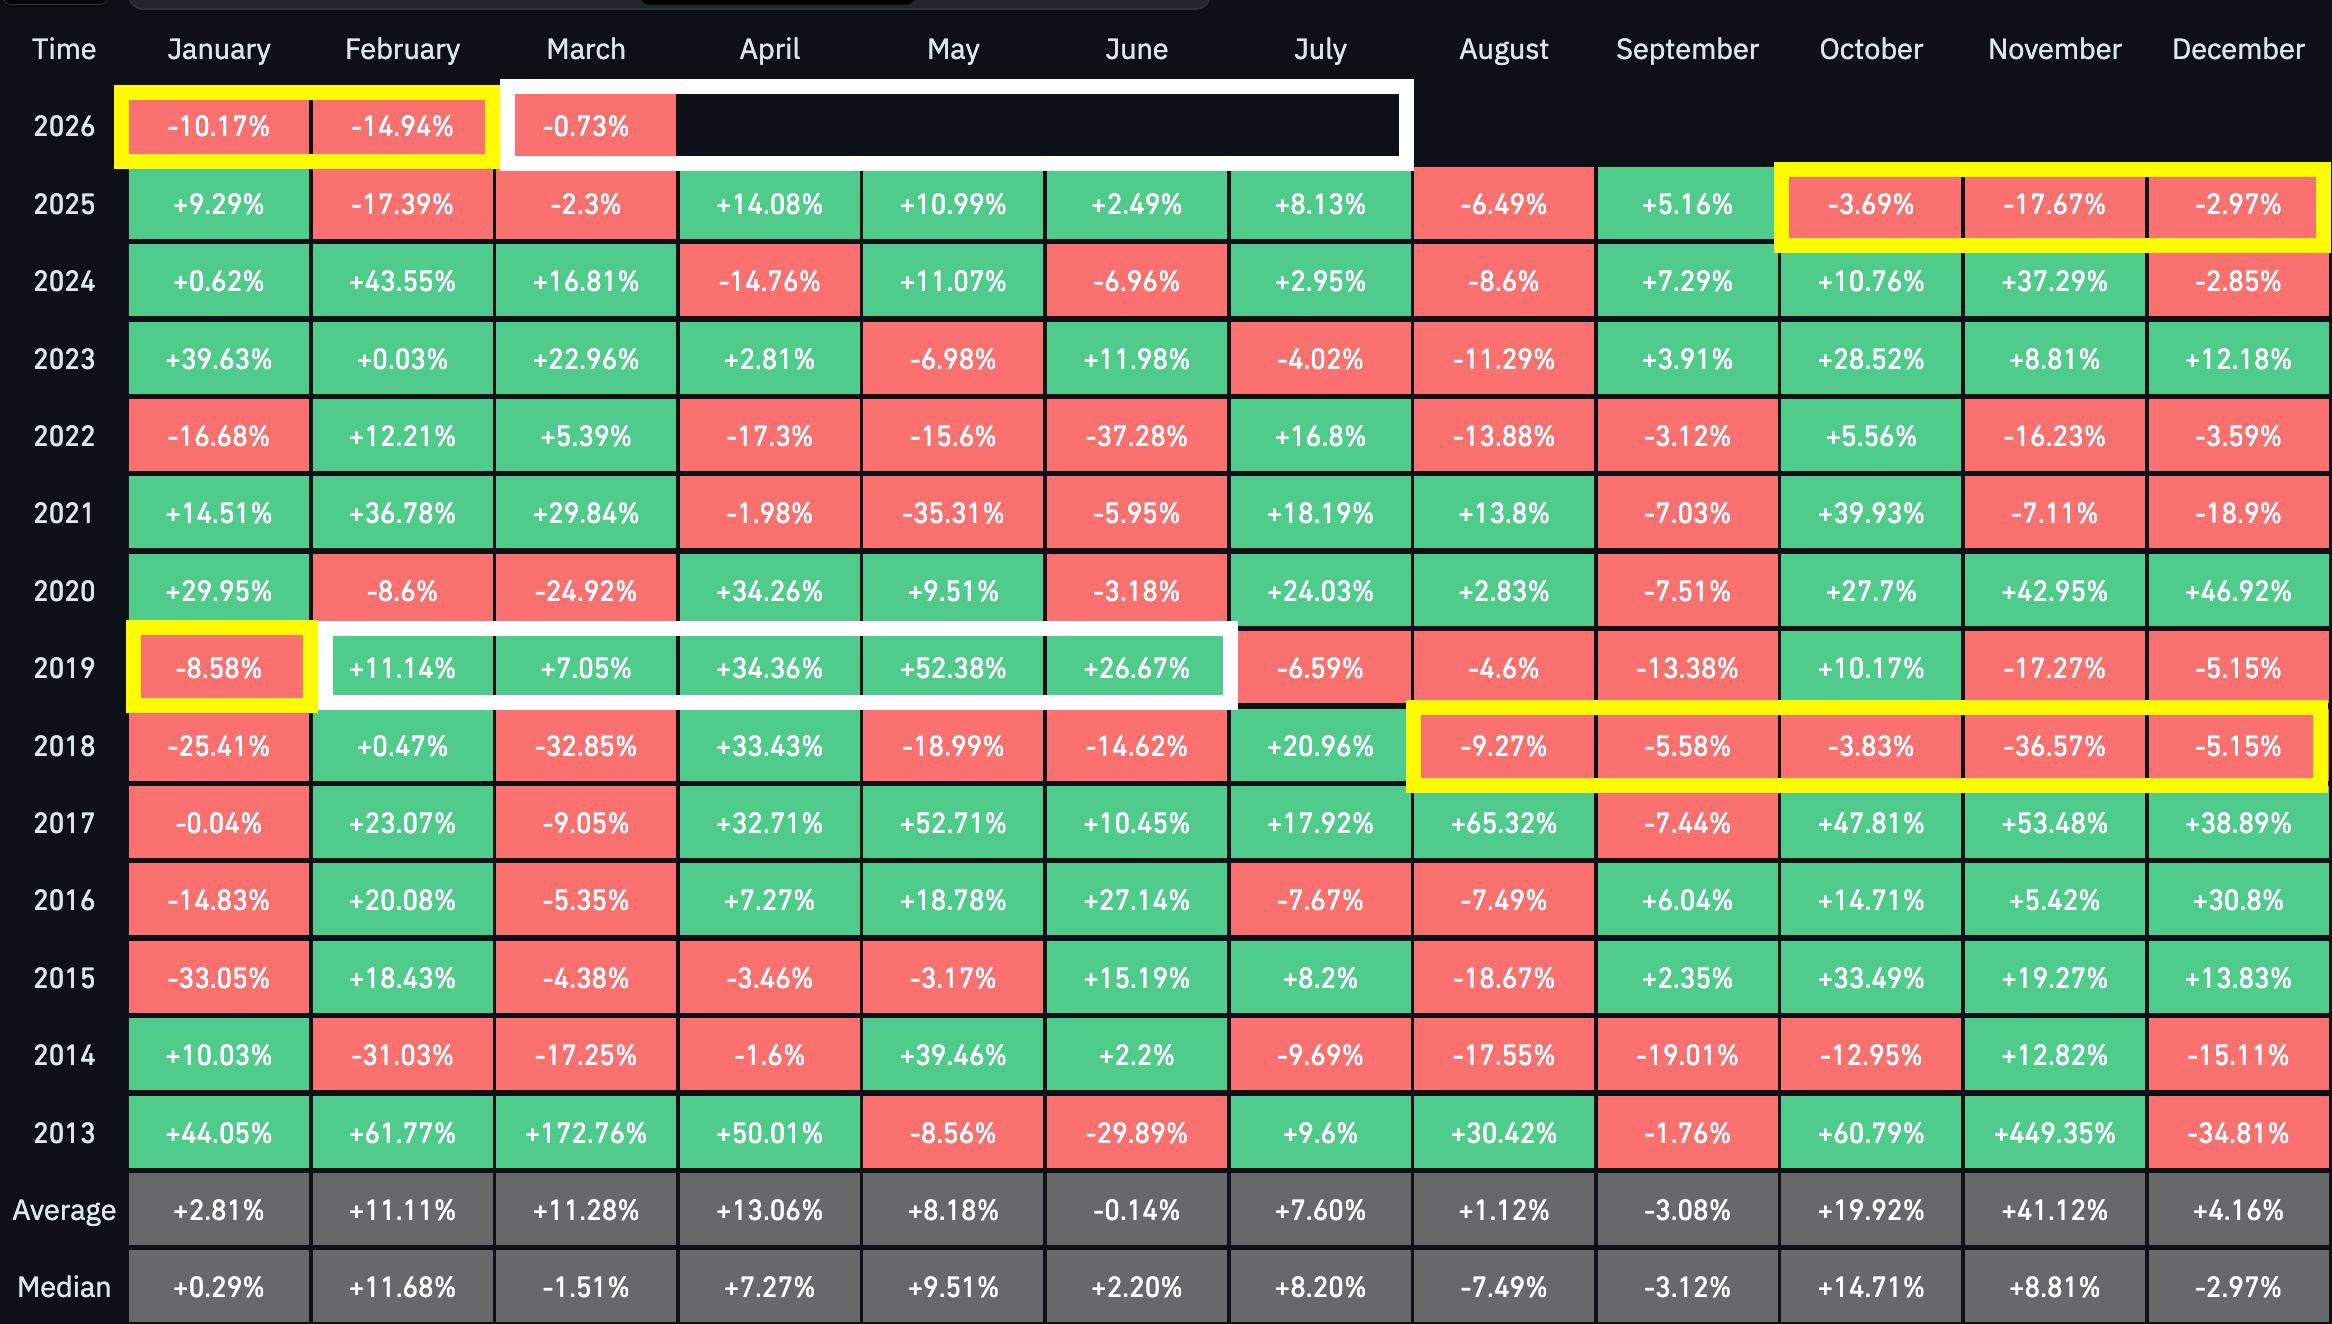Viewport: 2332px width, 1324px height.
Task: Click the June 2022 -37.28% cell
Action: [1136, 436]
